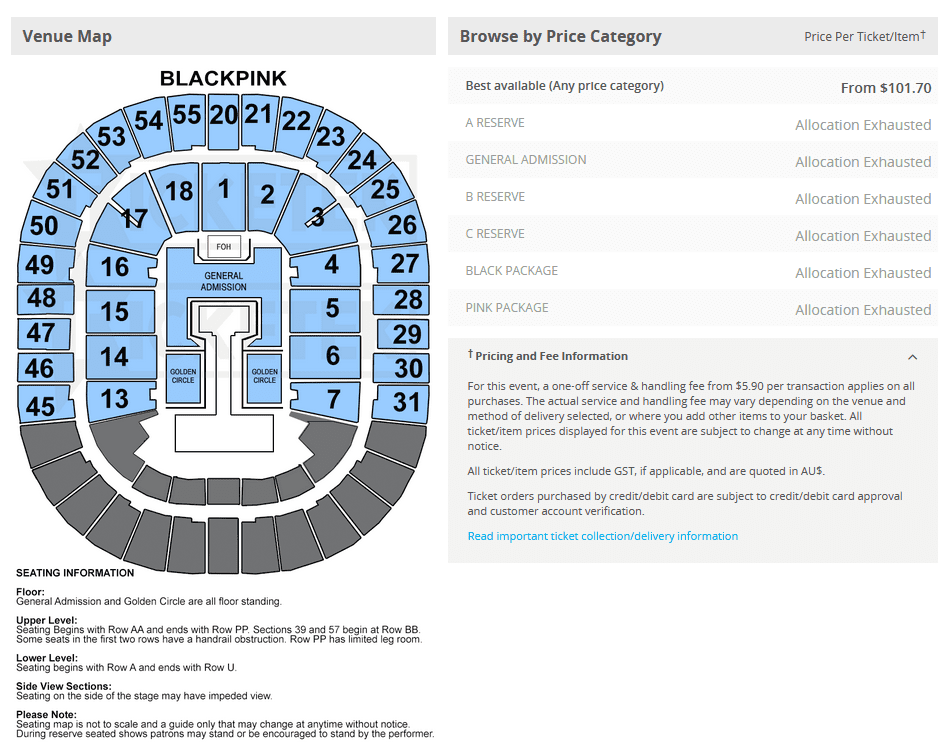Select section 20 on venue map
The image size is (950, 754).
tap(224, 121)
